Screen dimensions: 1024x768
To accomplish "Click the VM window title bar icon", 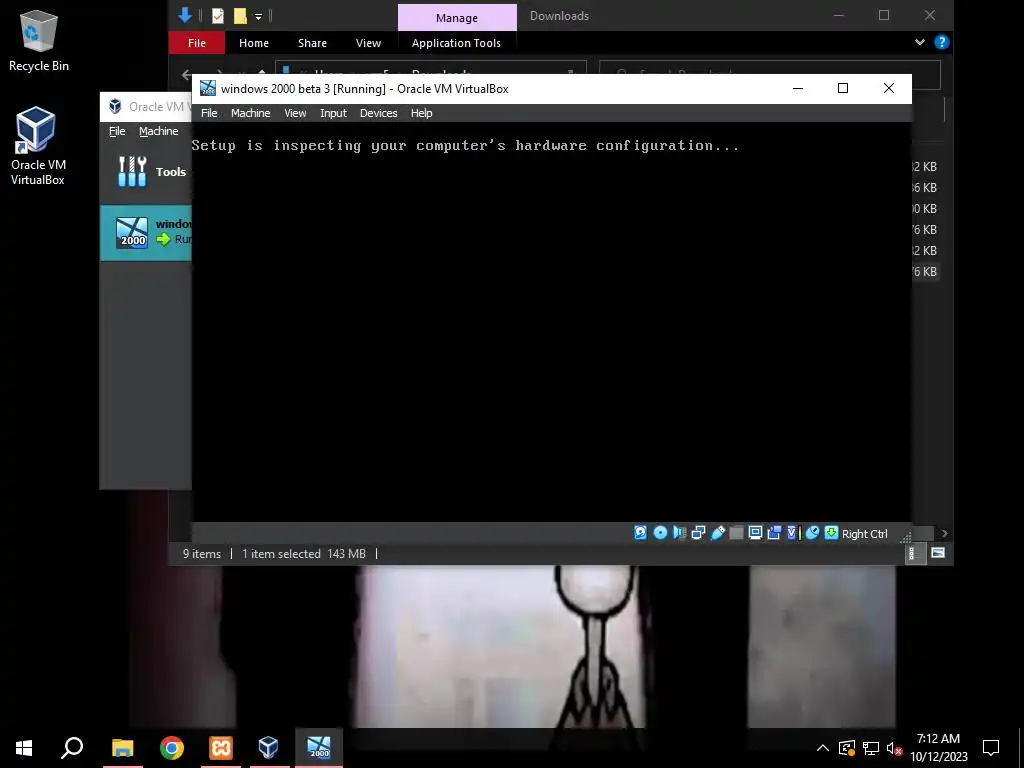I will click(208, 88).
